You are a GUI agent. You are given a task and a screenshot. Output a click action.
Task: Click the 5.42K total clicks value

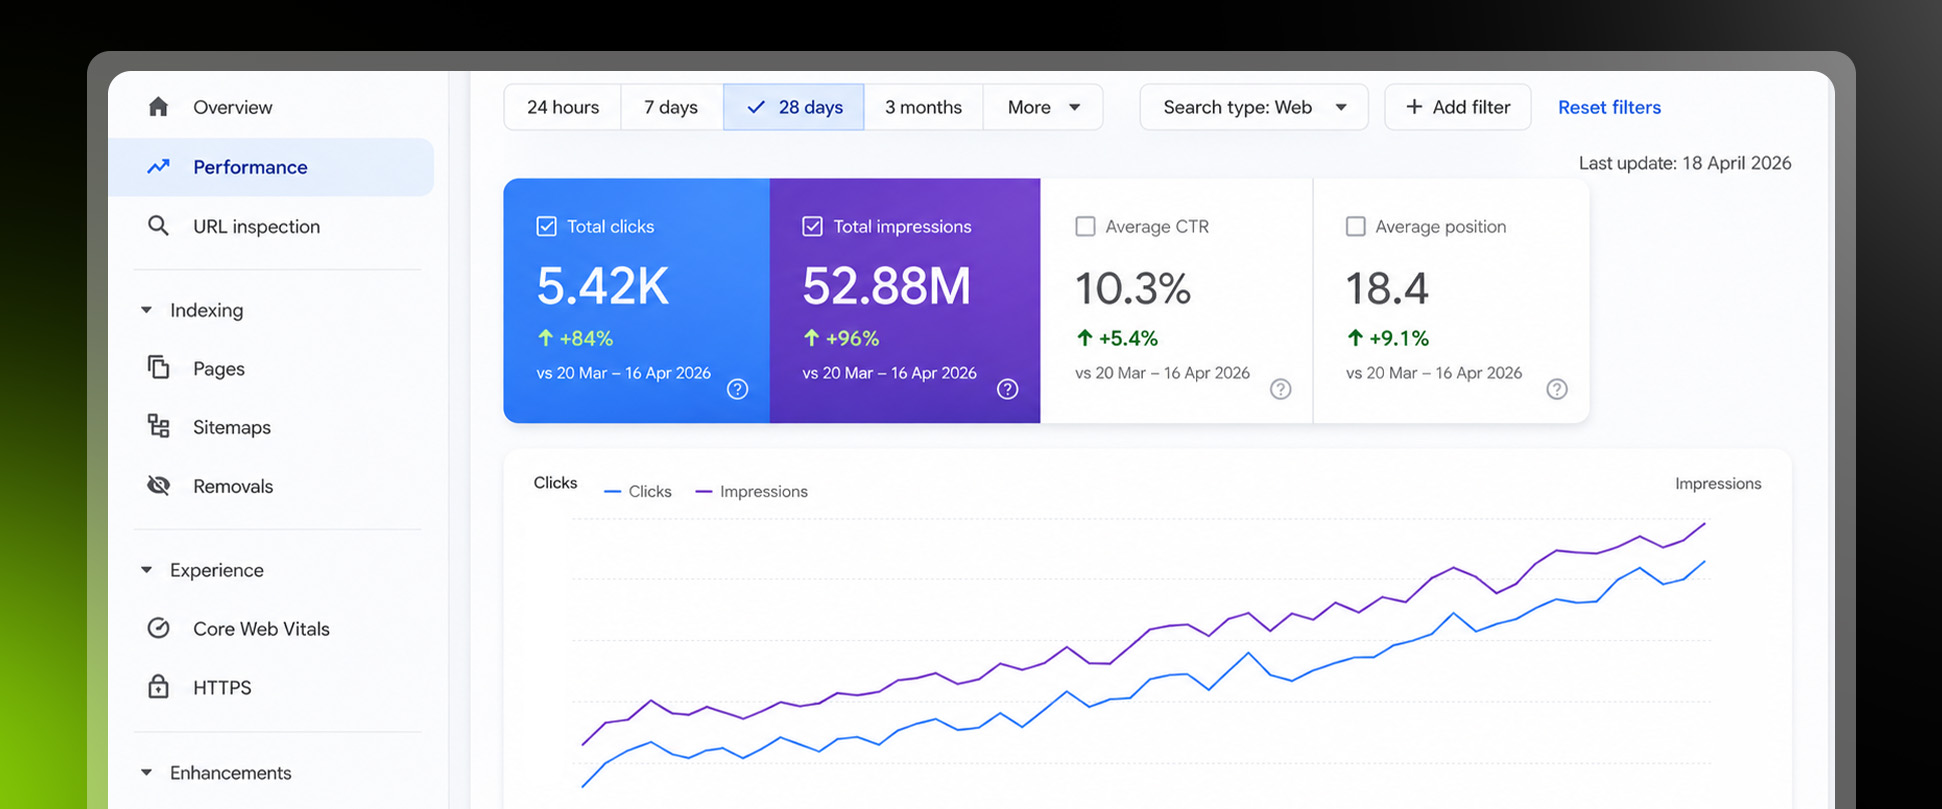point(603,286)
